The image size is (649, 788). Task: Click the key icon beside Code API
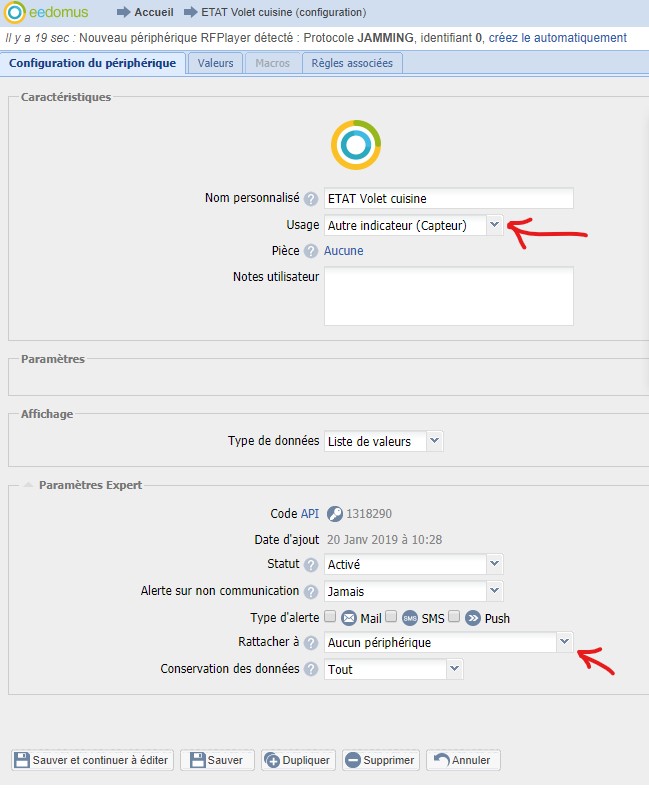[335, 514]
